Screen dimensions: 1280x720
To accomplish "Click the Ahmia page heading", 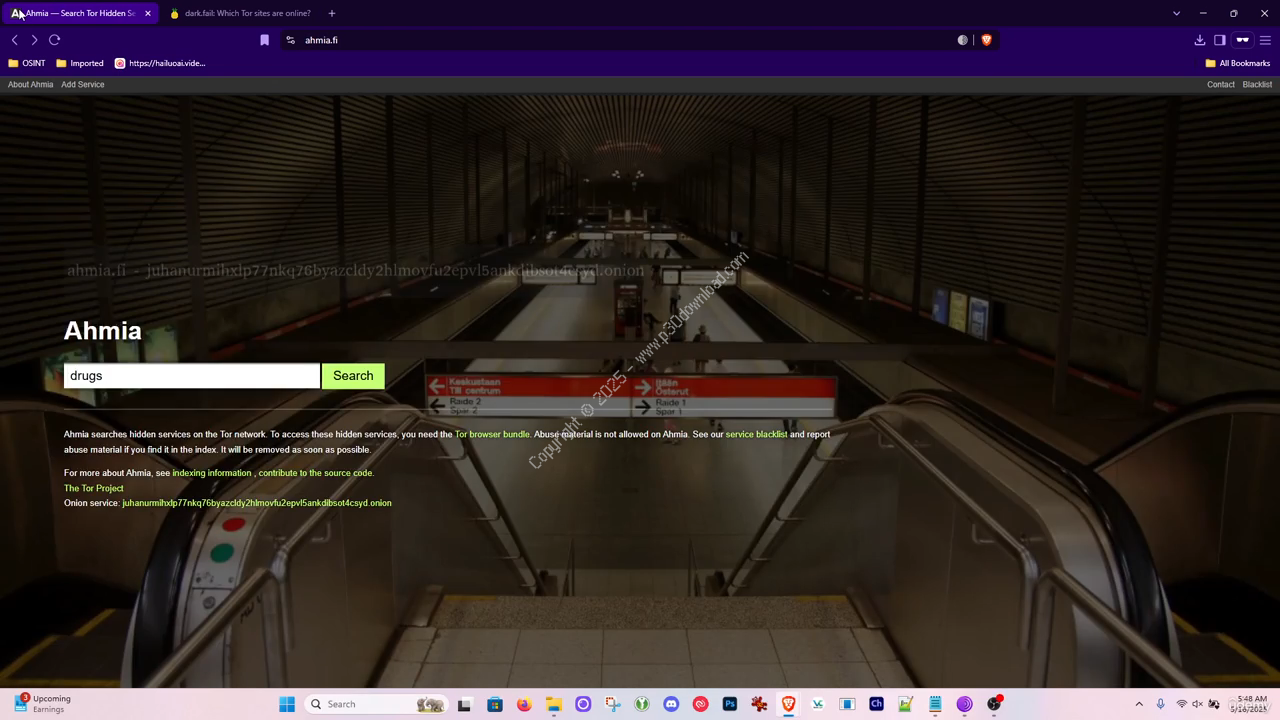I will [103, 331].
